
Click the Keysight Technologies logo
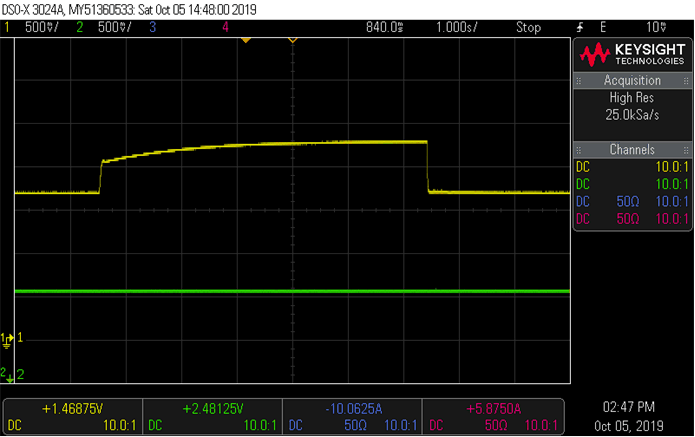click(x=631, y=54)
